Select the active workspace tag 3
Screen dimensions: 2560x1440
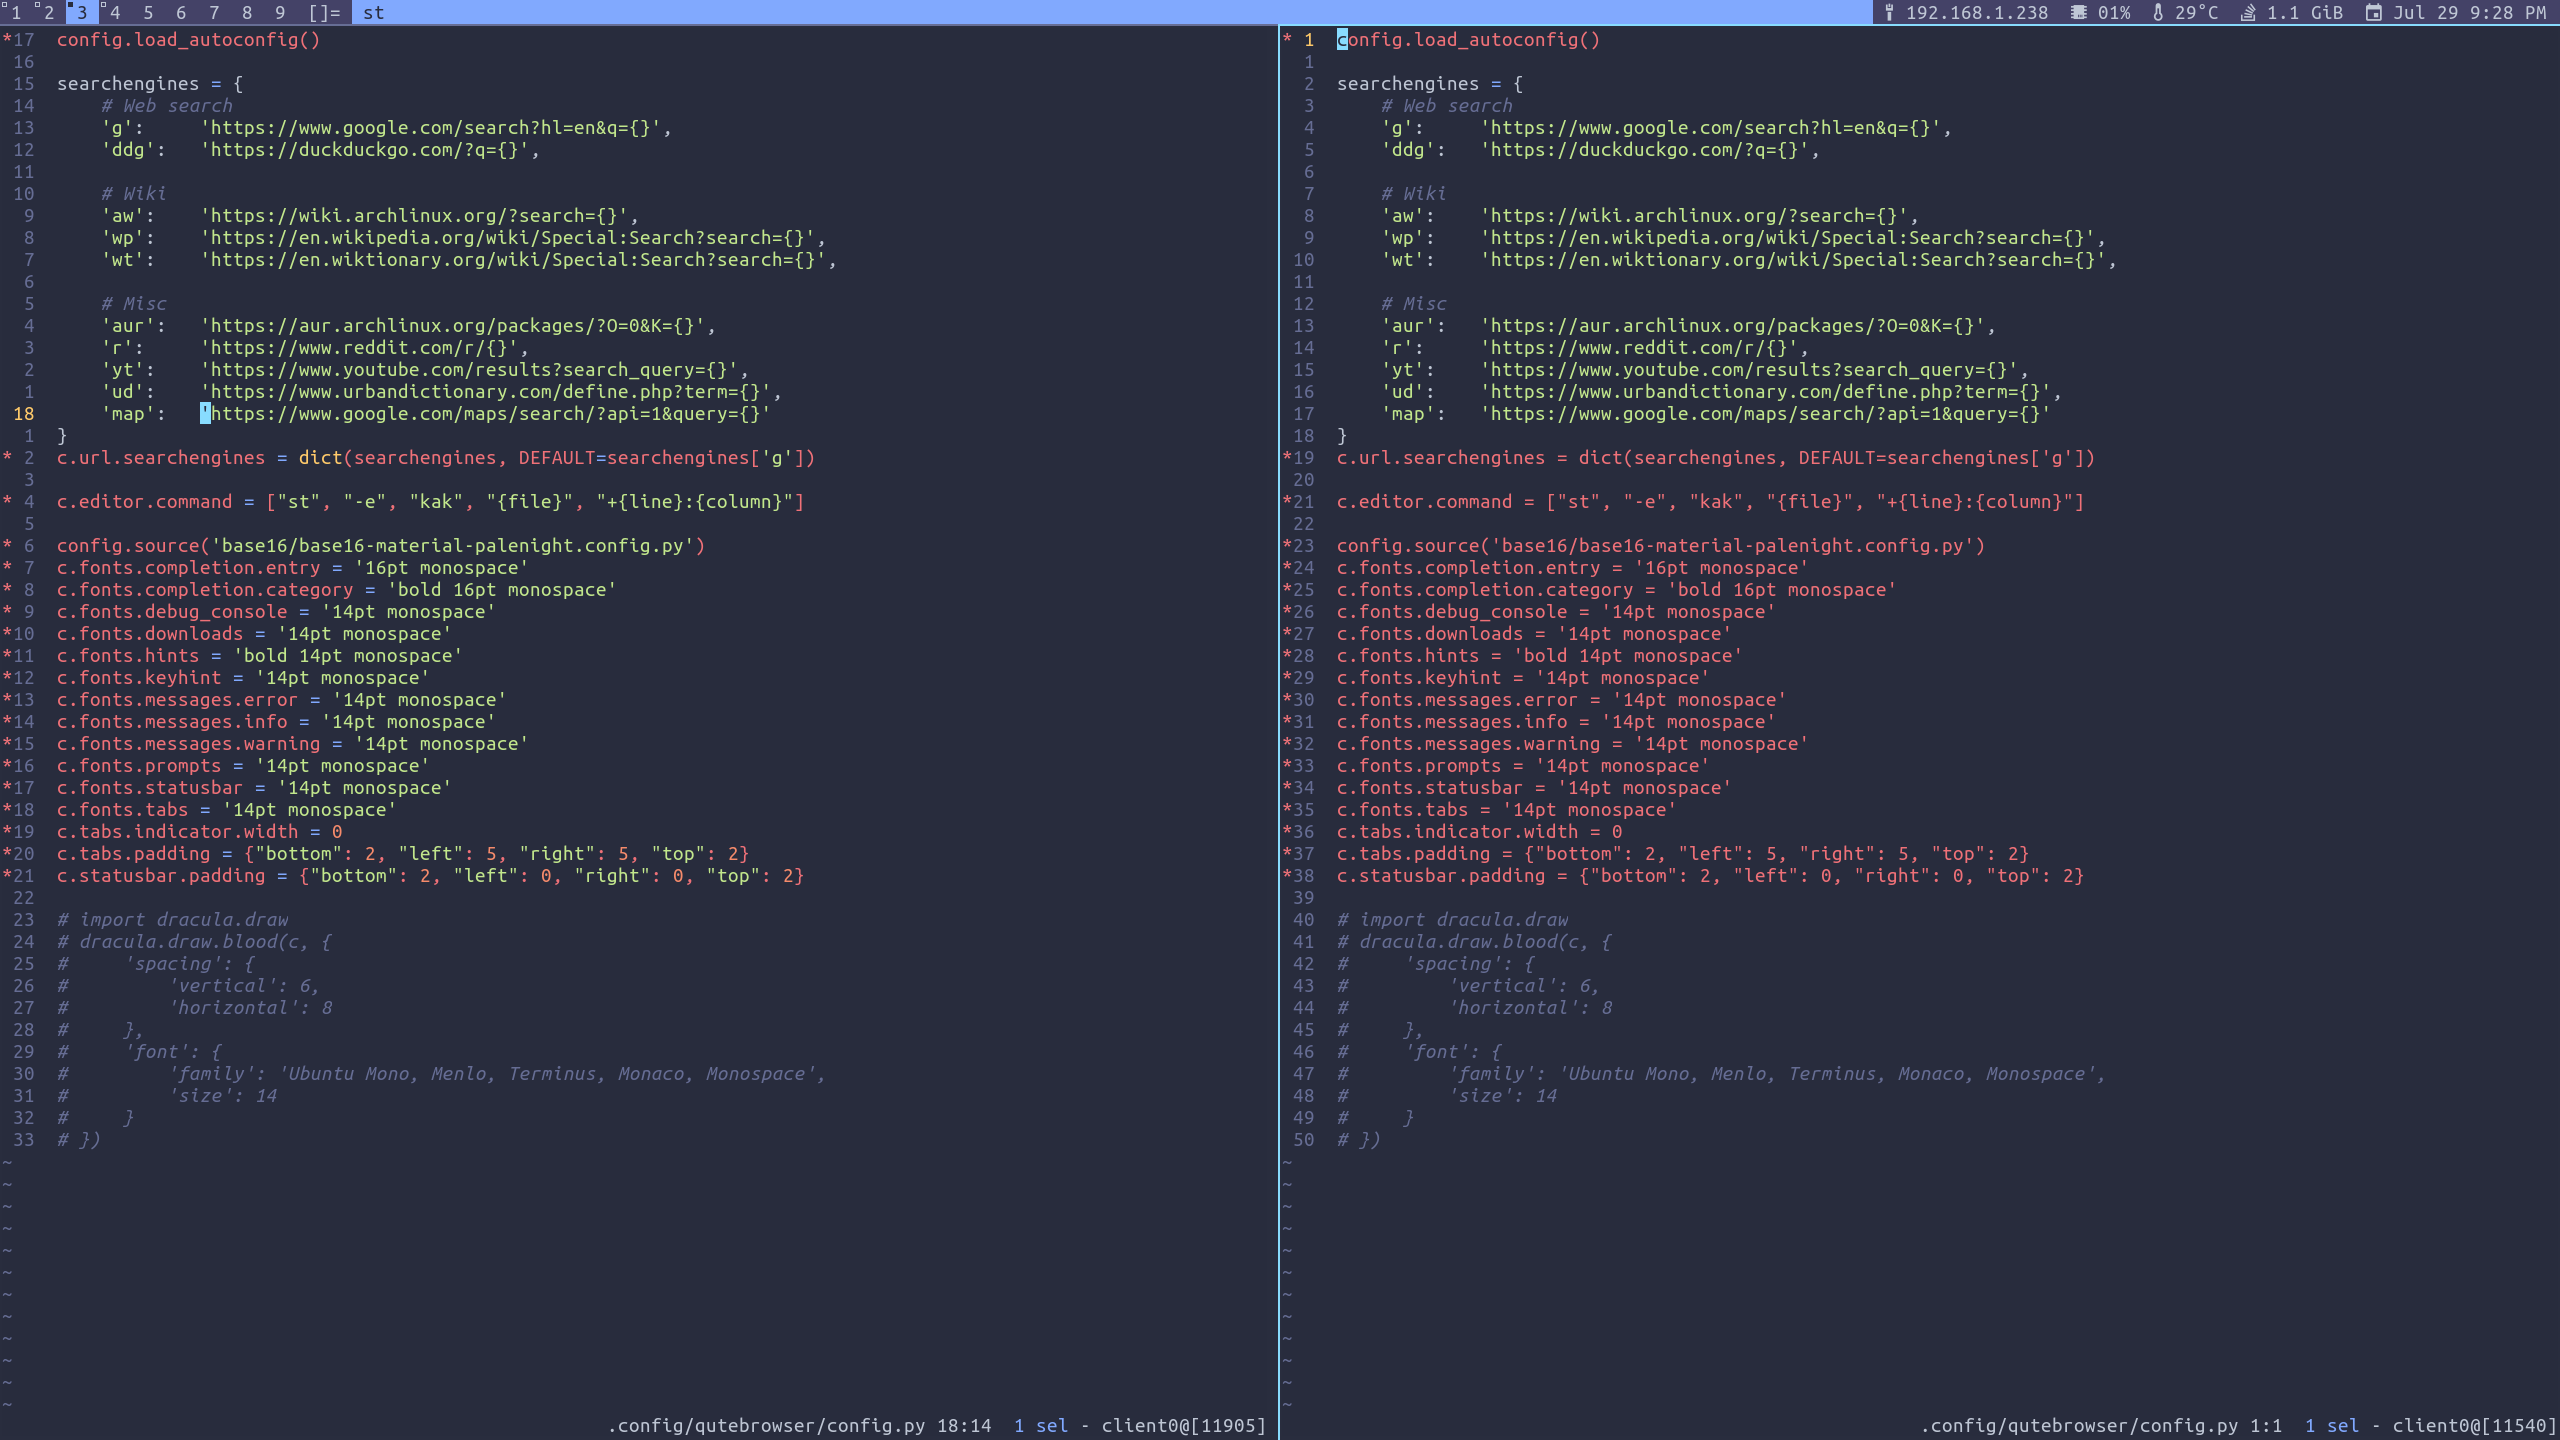coord(81,13)
